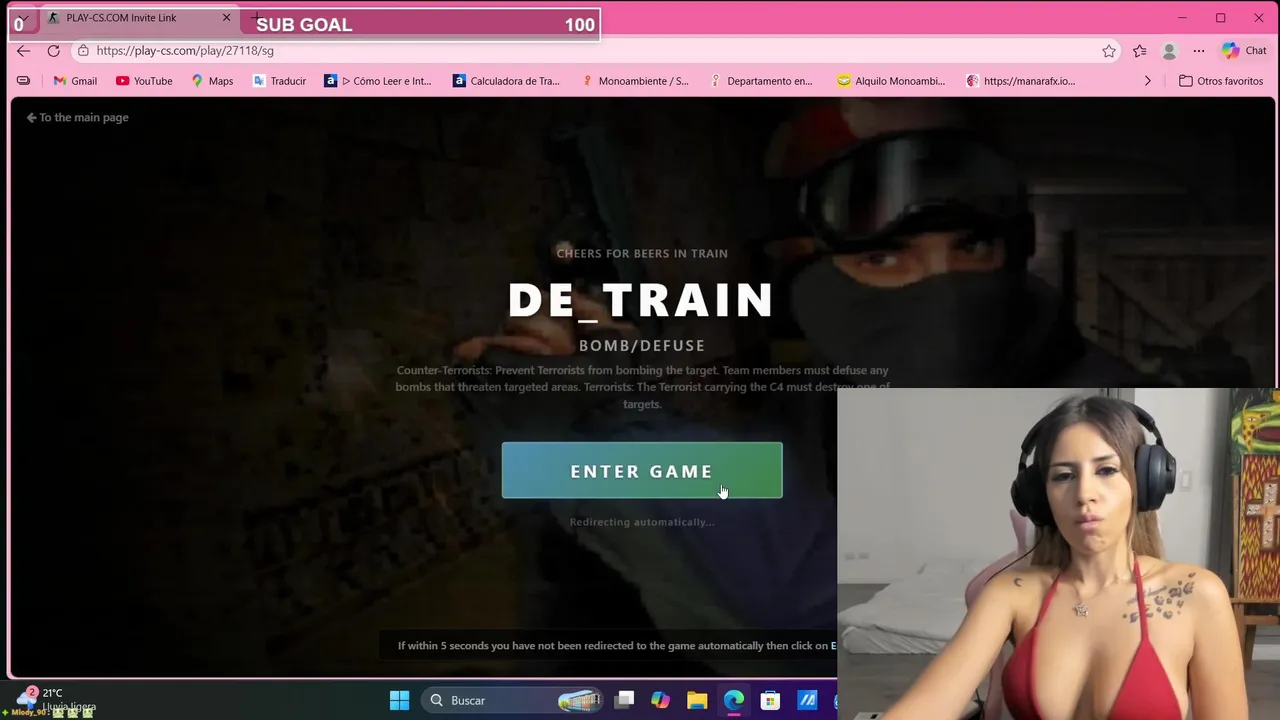The width and height of the screenshot is (1280, 720).
Task: Open Cómo Leer e Int... bookmark
Action: [x=378, y=81]
